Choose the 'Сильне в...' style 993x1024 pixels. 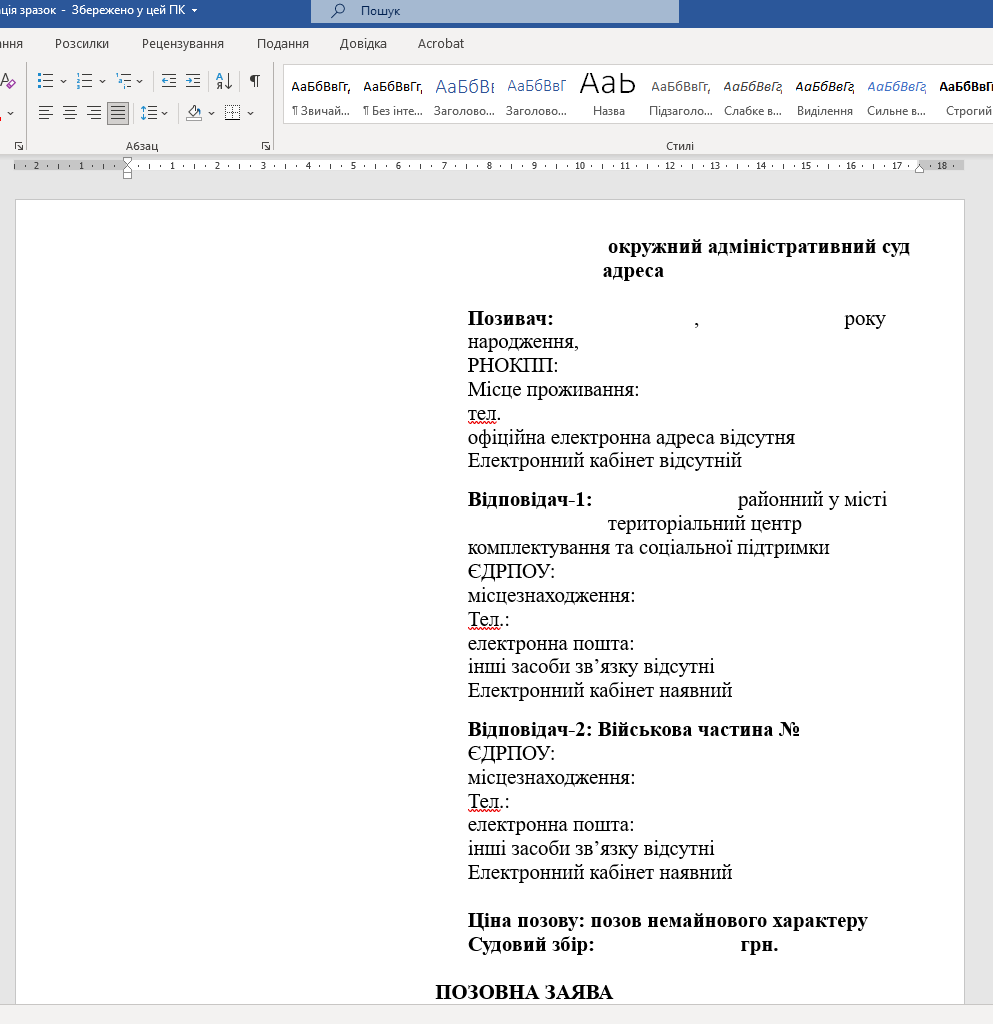(896, 95)
